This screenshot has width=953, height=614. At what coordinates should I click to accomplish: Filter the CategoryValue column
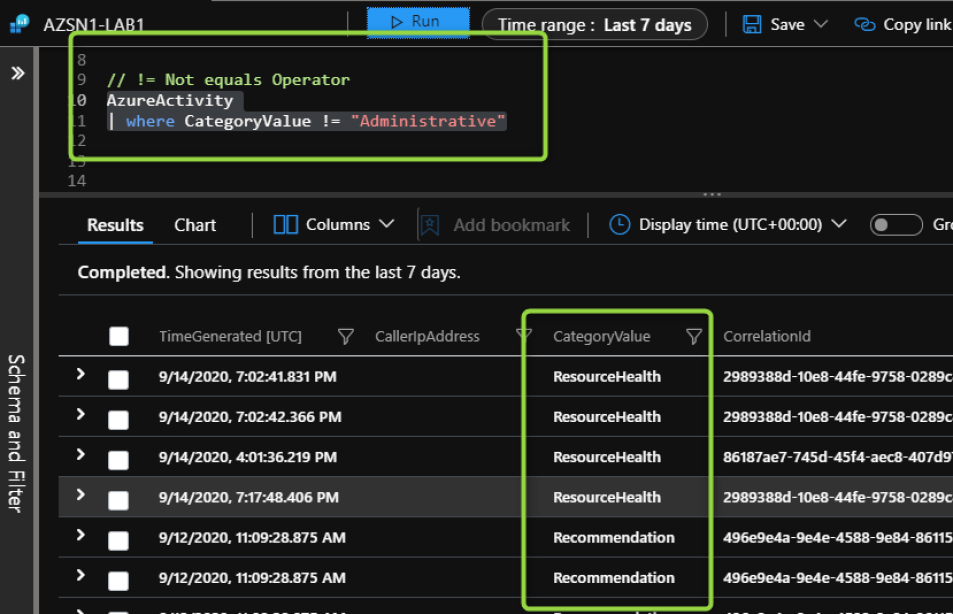[693, 336]
